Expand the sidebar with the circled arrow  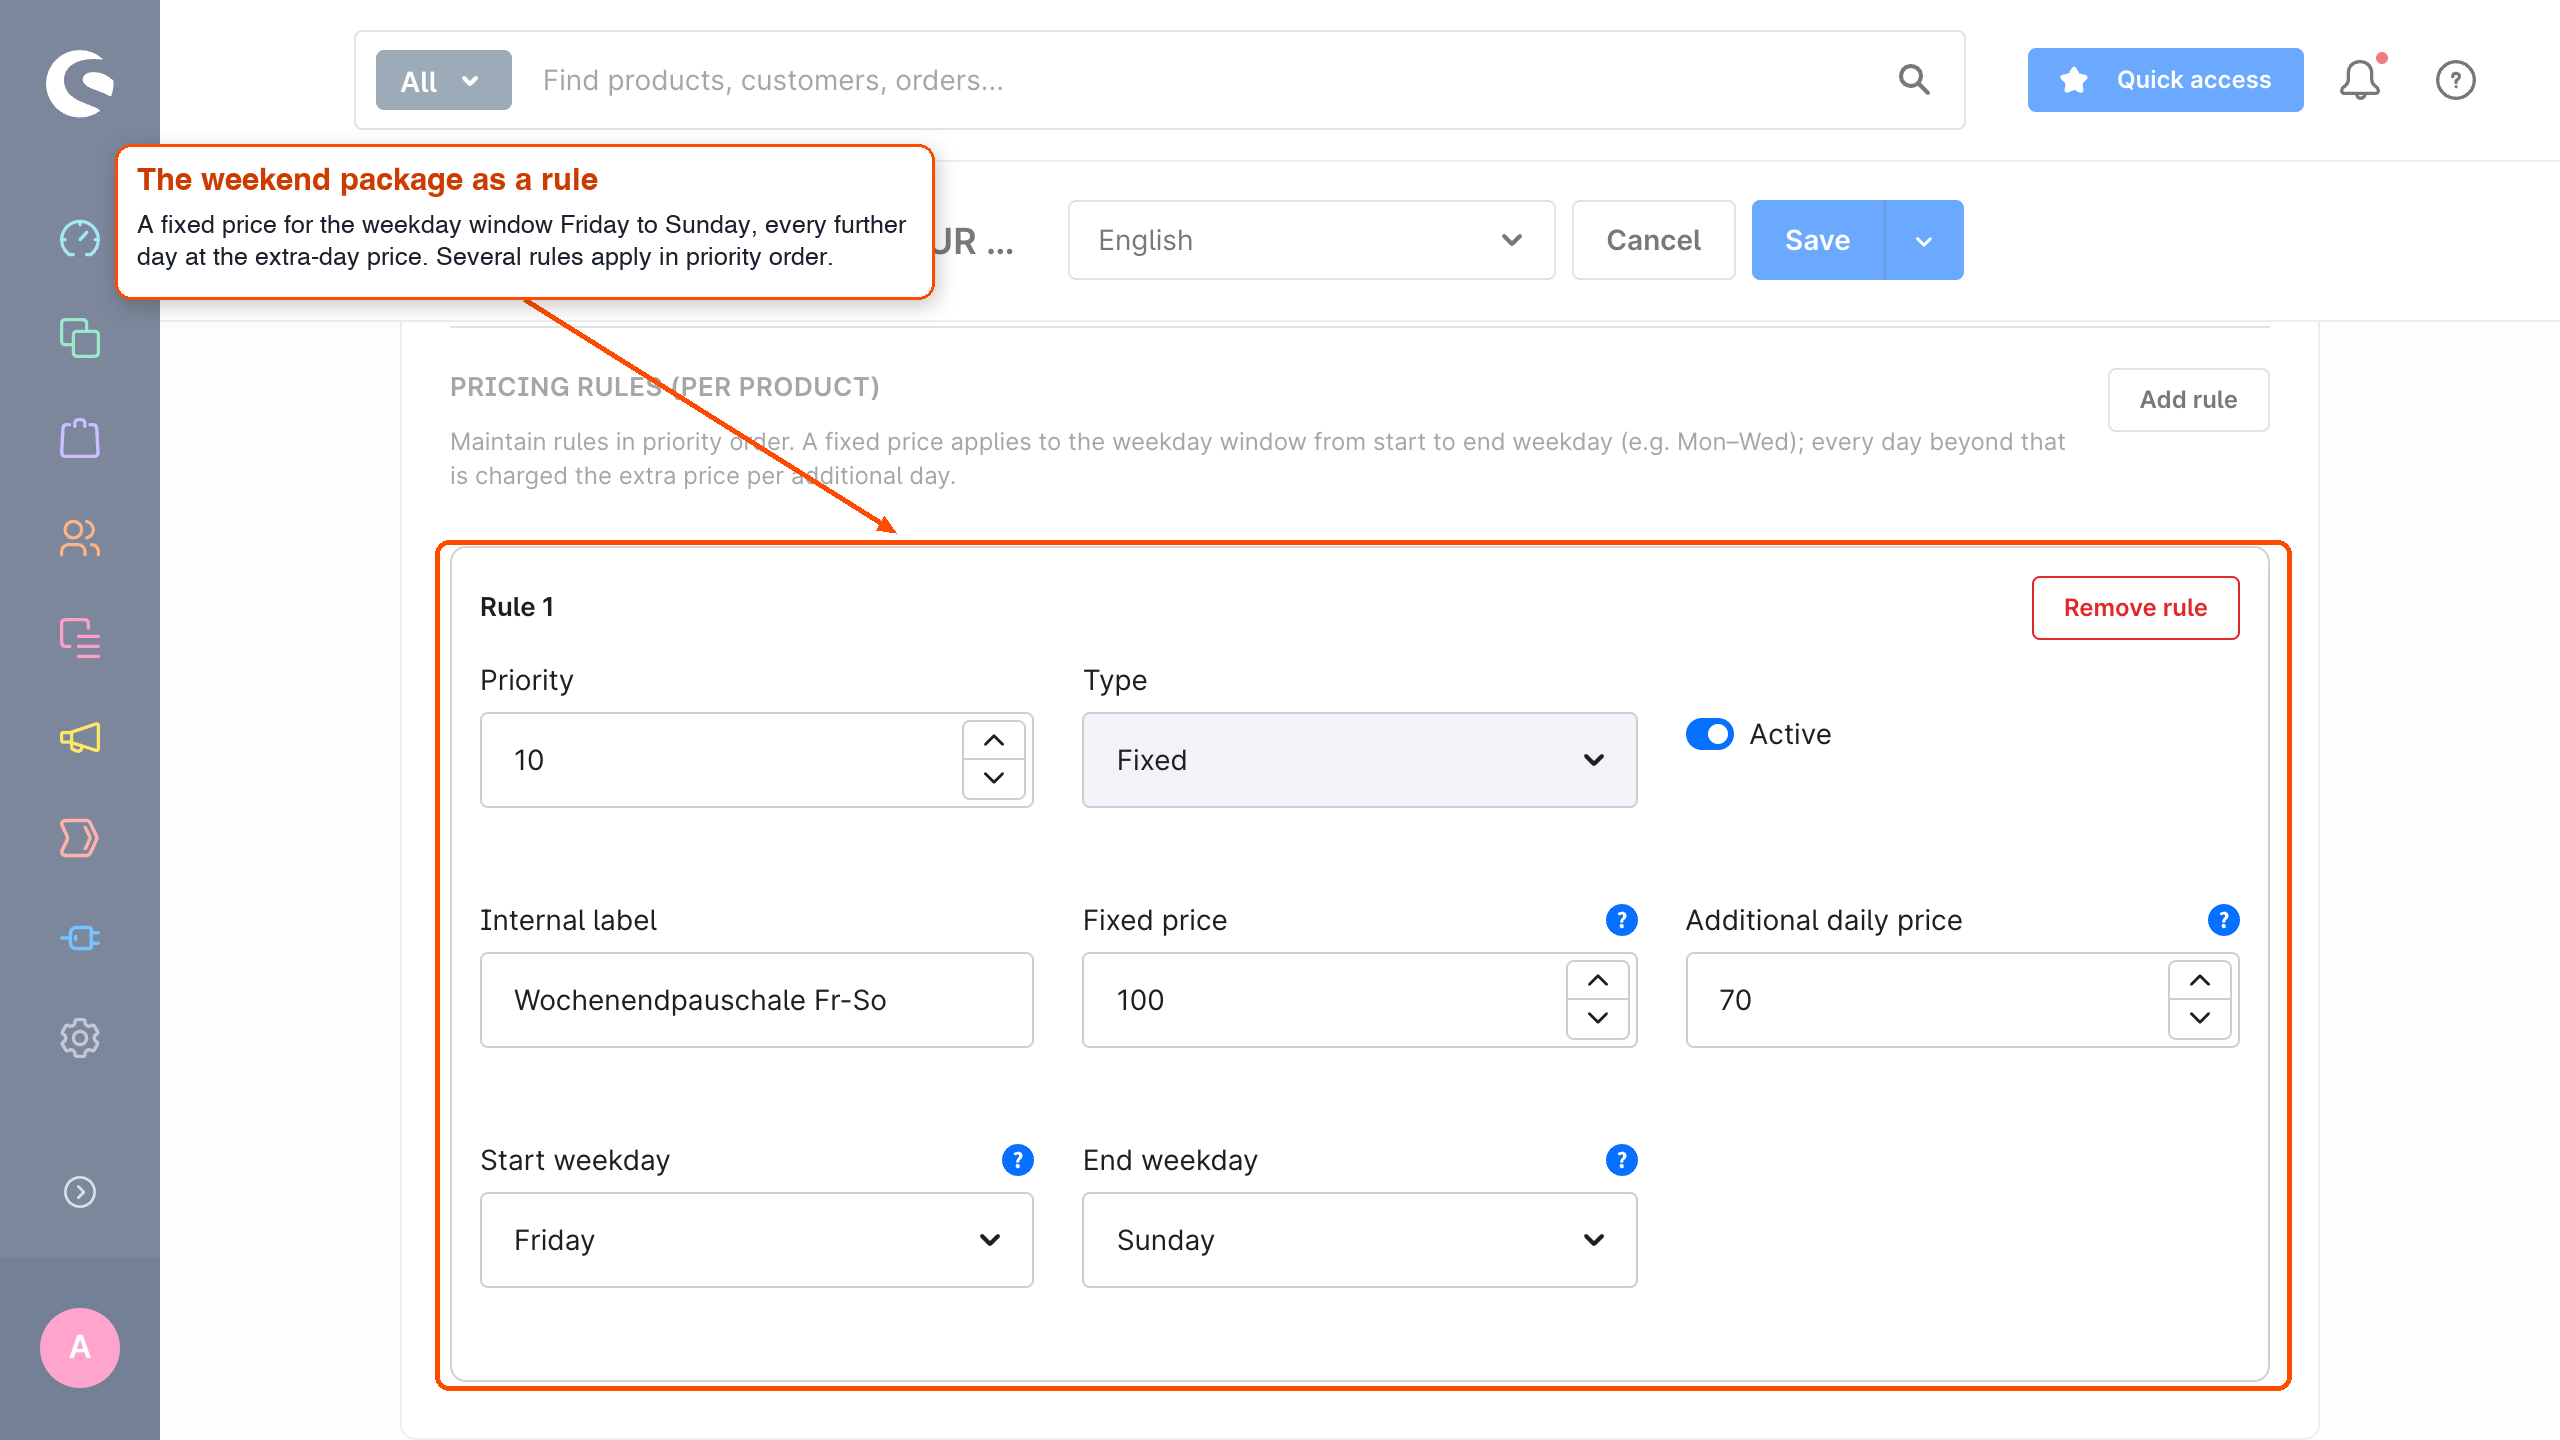point(79,1192)
